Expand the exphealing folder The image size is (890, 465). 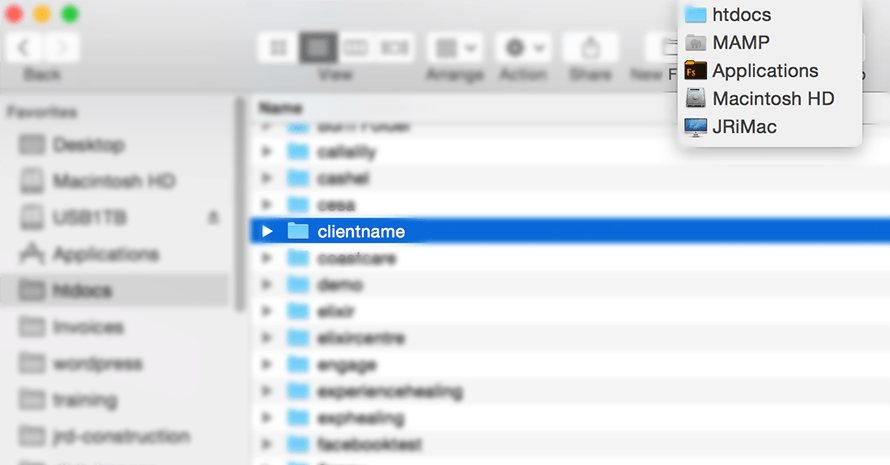266,417
